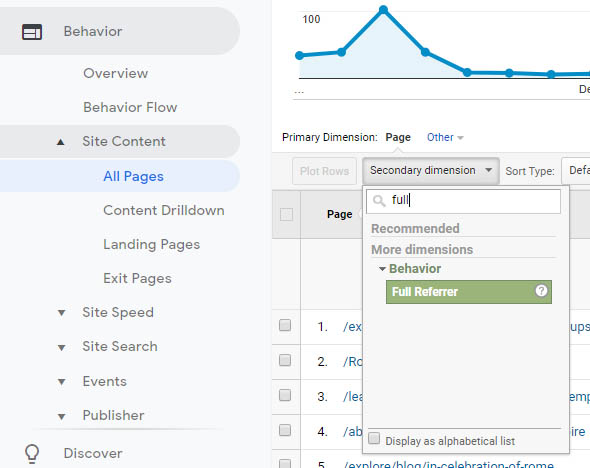
Task: Click the Behavior section icon
Action: pyautogui.click(x=32, y=32)
